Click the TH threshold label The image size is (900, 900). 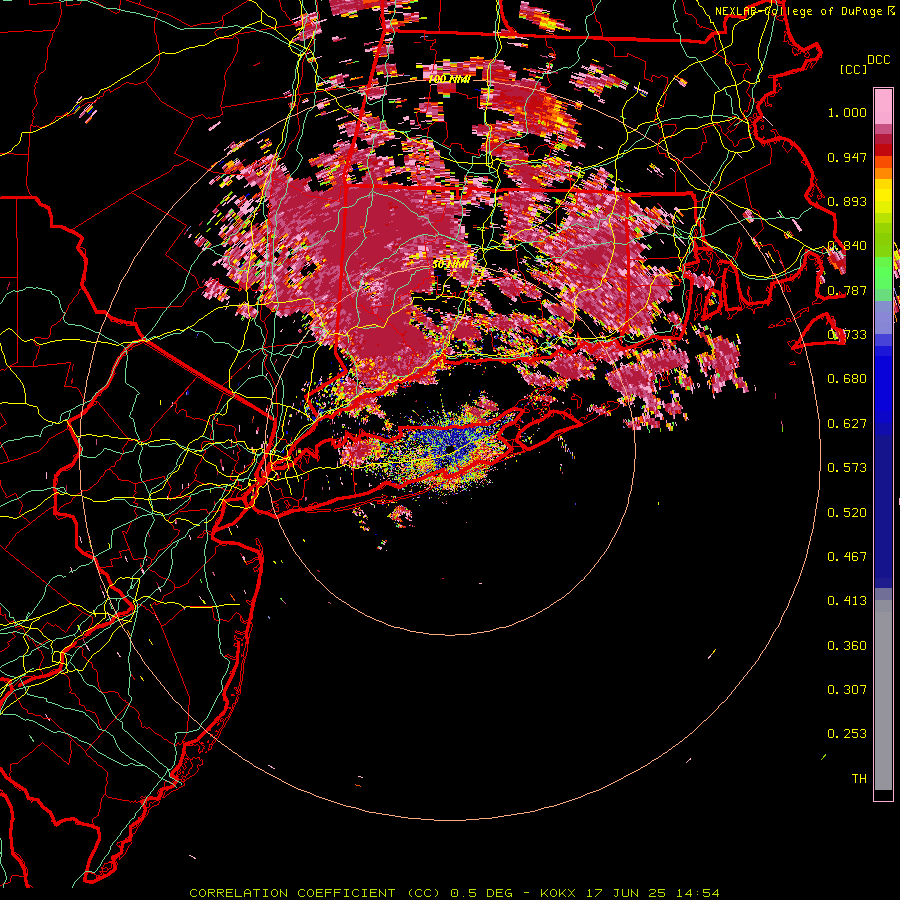point(859,779)
